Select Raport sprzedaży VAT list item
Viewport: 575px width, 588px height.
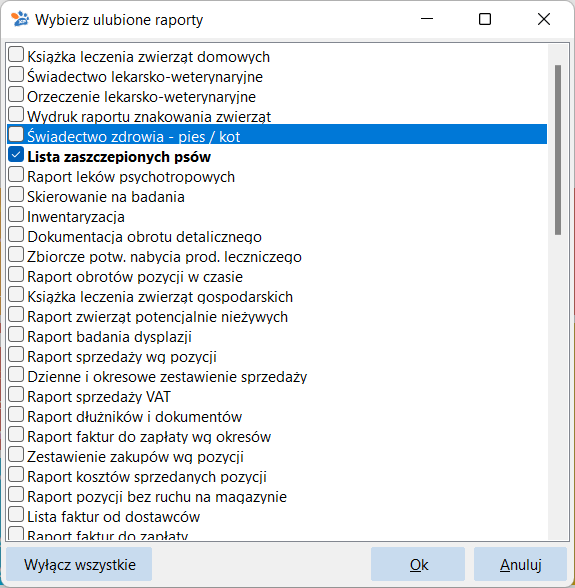point(277,397)
